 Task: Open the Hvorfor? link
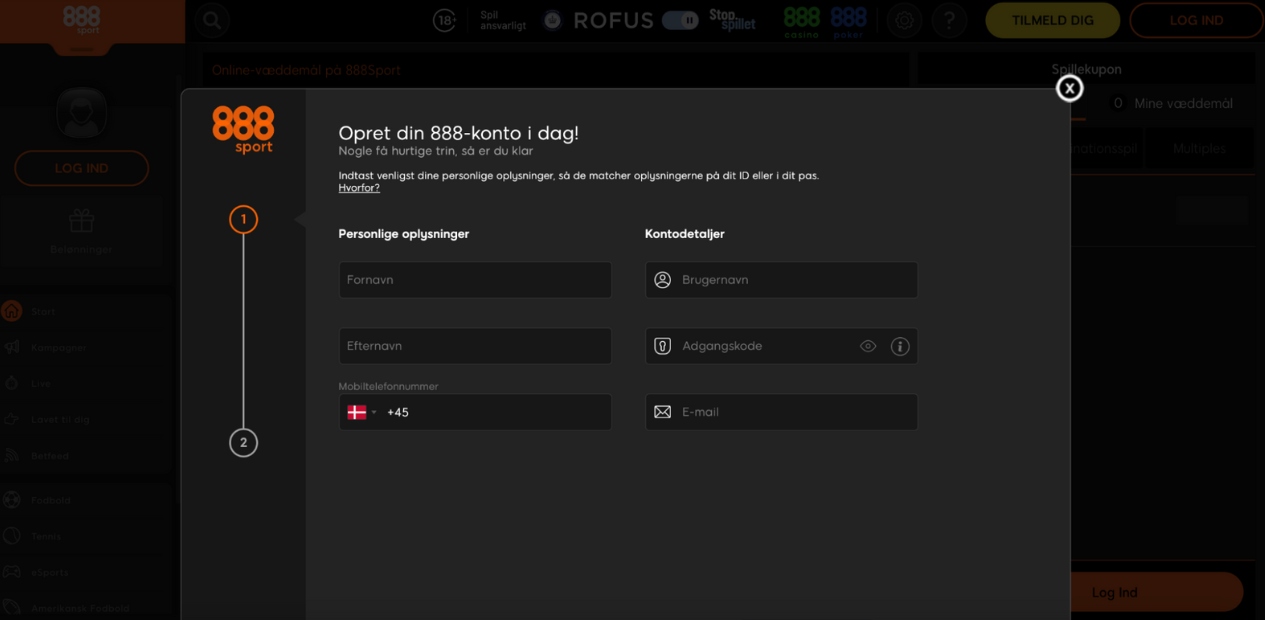[359, 188]
